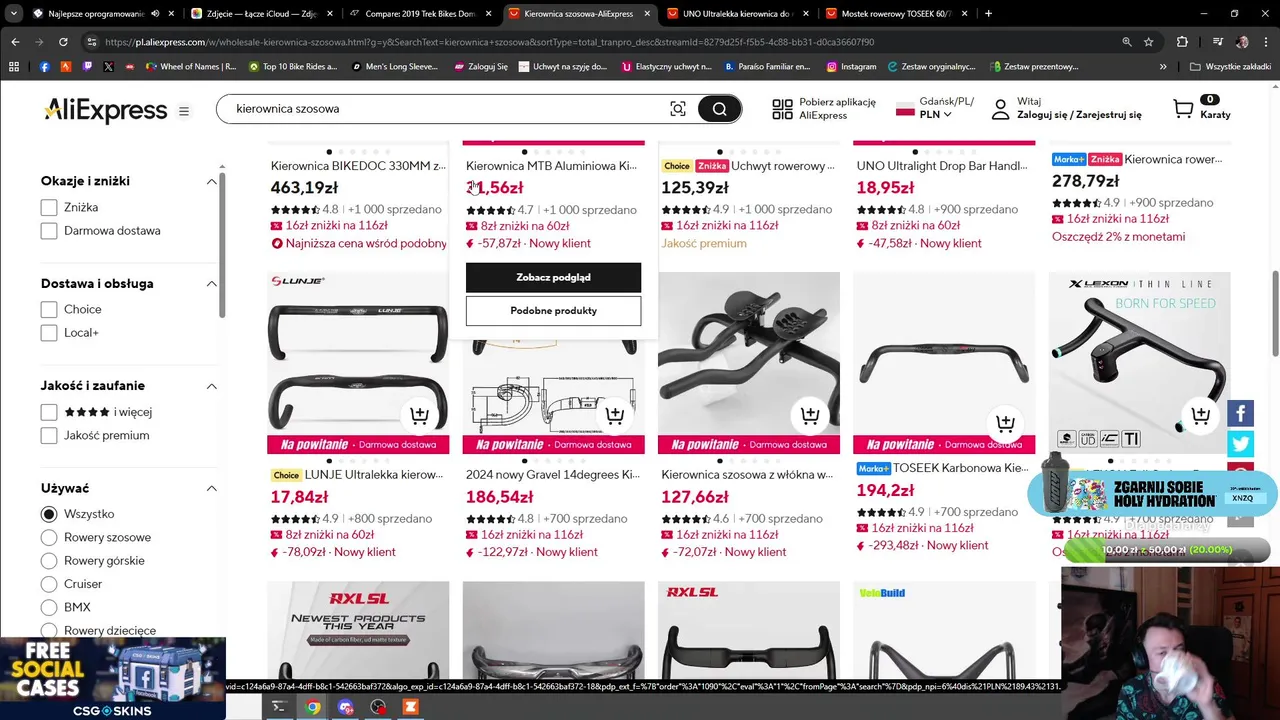1280x720 pixels.
Task: Click the AliExpress logo
Action: tap(105, 110)
